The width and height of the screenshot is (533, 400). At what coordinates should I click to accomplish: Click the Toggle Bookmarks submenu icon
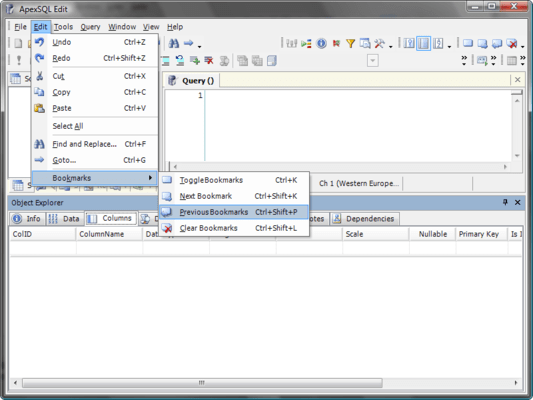pos(167,180)
